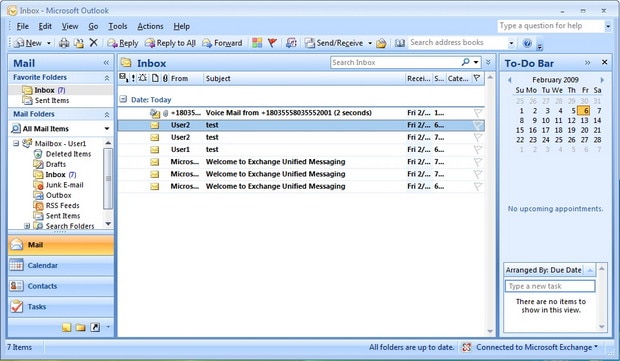Image resolution: width=620 pixels, height=361 pixels.
Task: Click search magnifier in Search Inbox
Action: [x=465, y=62]
